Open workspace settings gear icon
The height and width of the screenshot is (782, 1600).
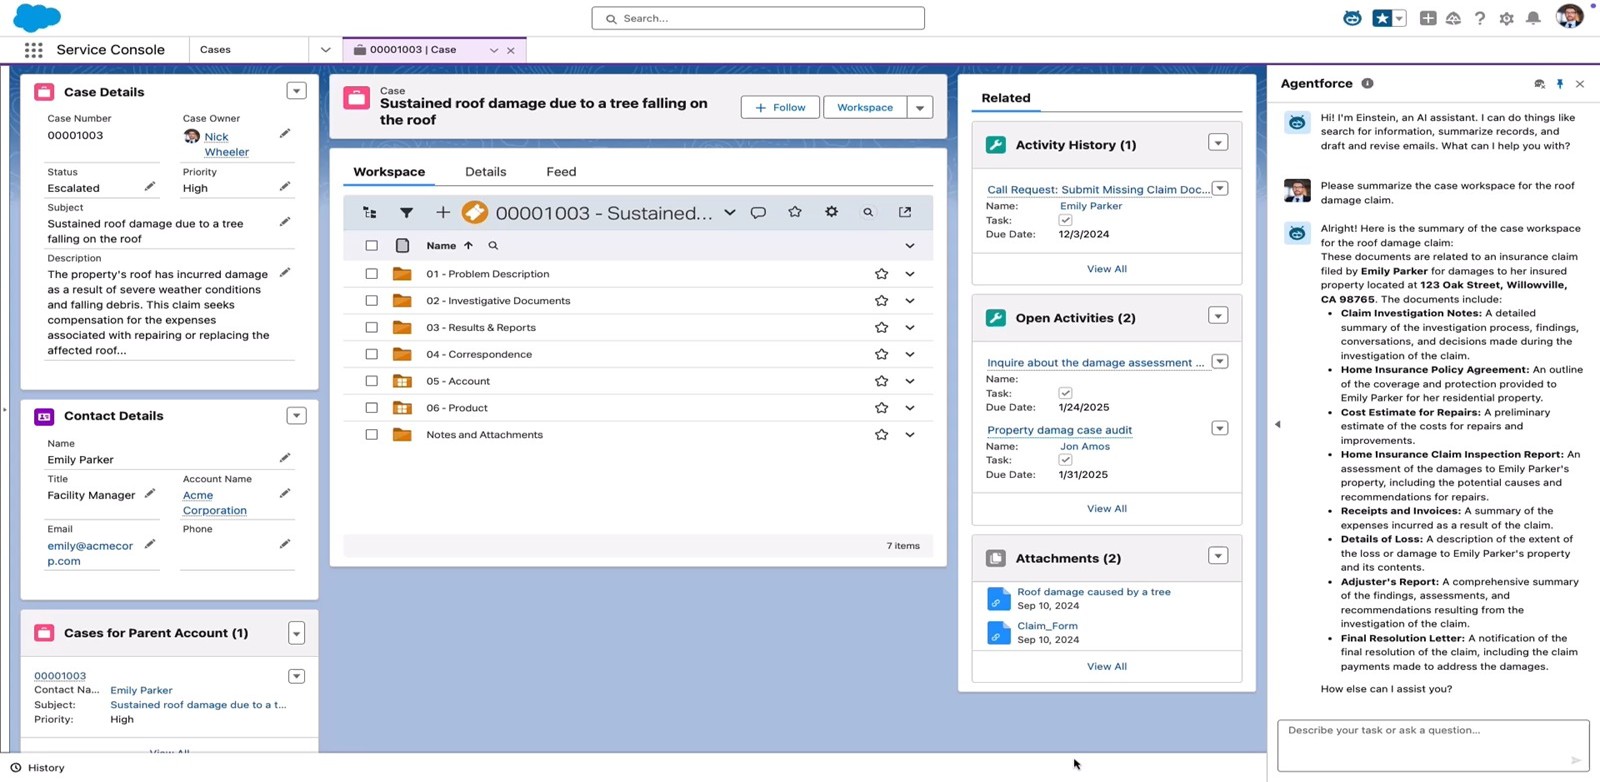pyautogui.click(x=831, y=212)
